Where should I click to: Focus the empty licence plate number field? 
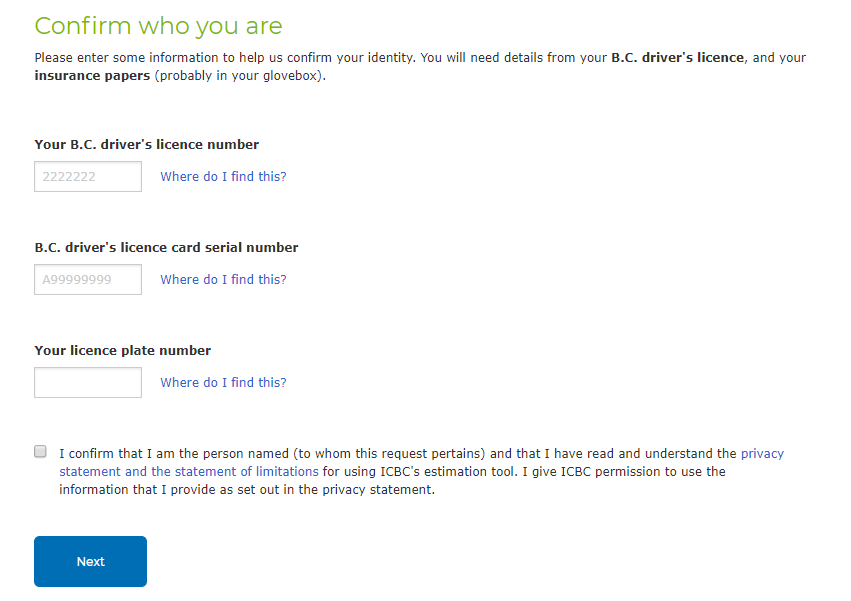[88, 382]
